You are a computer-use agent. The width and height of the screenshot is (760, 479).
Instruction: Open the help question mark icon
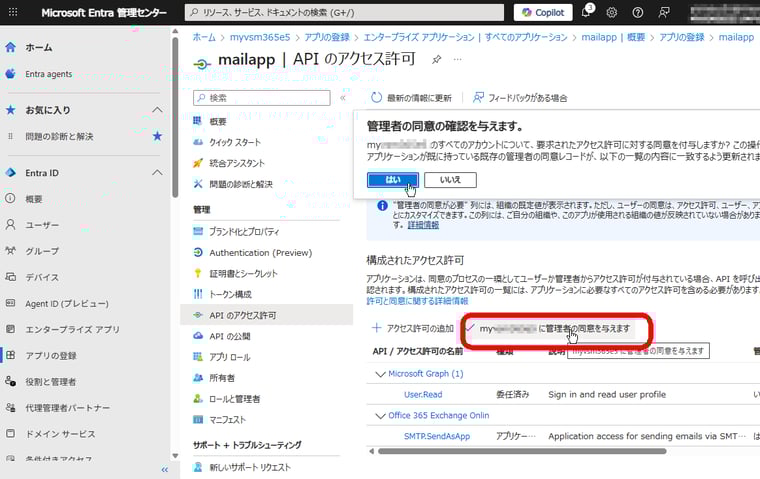click(x=638, y=13)
